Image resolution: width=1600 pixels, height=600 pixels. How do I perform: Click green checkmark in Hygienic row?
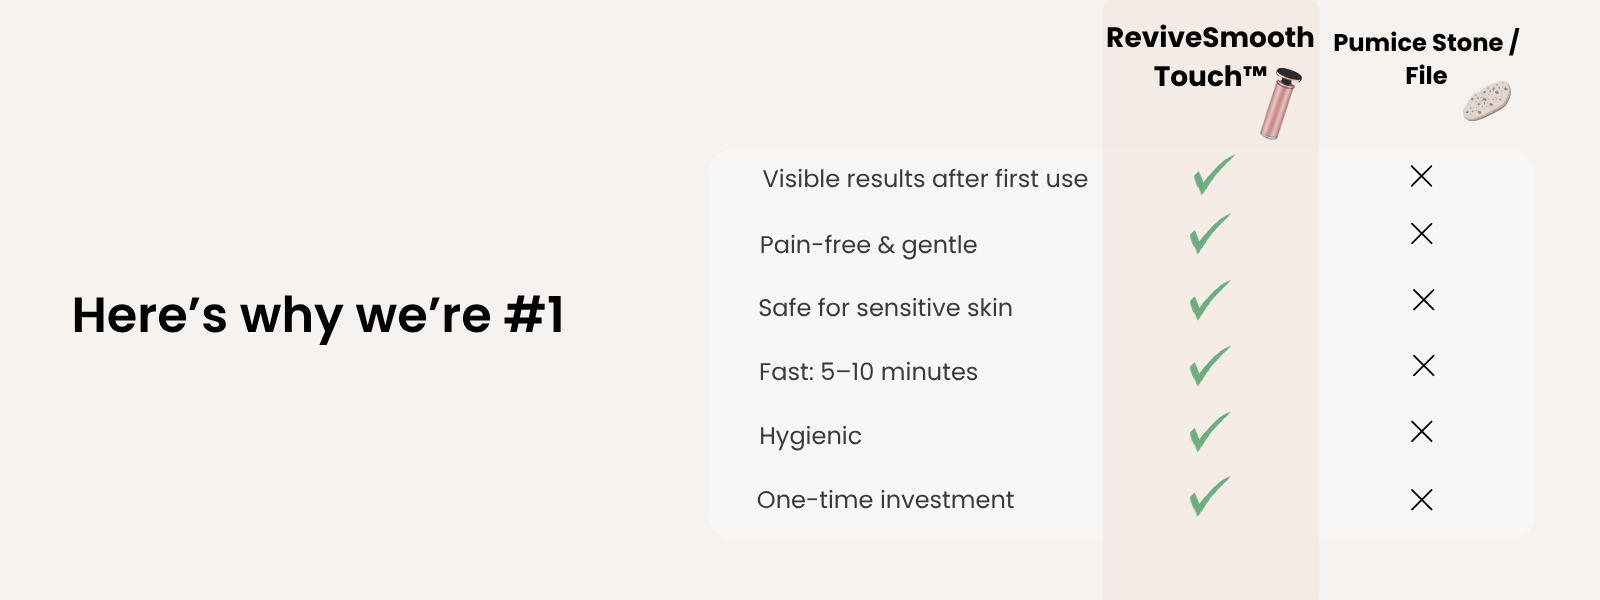click(x=1209, y=432)
